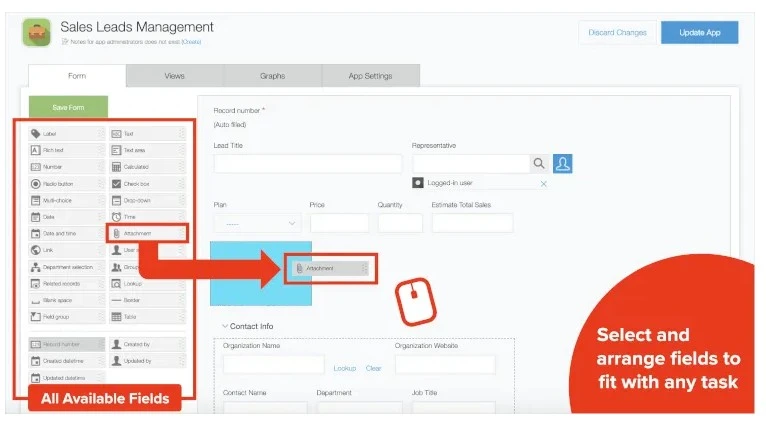Choose the Created by field
766x421 pixels.
pyautogui.click(x=148, y=344)
